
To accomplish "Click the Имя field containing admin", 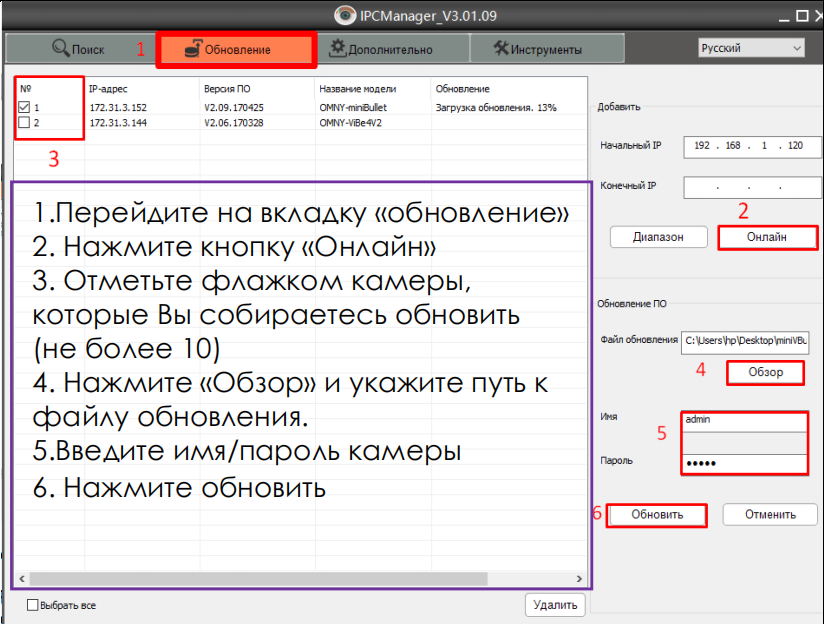I will coord(745,420).
